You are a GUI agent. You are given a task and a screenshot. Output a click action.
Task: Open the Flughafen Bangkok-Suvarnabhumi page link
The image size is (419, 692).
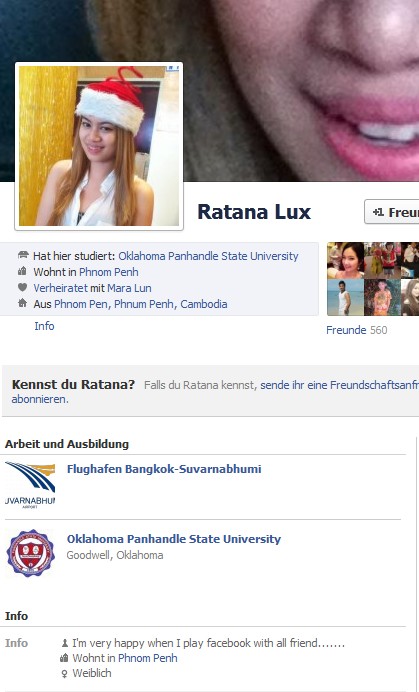(x=164, y=469)
